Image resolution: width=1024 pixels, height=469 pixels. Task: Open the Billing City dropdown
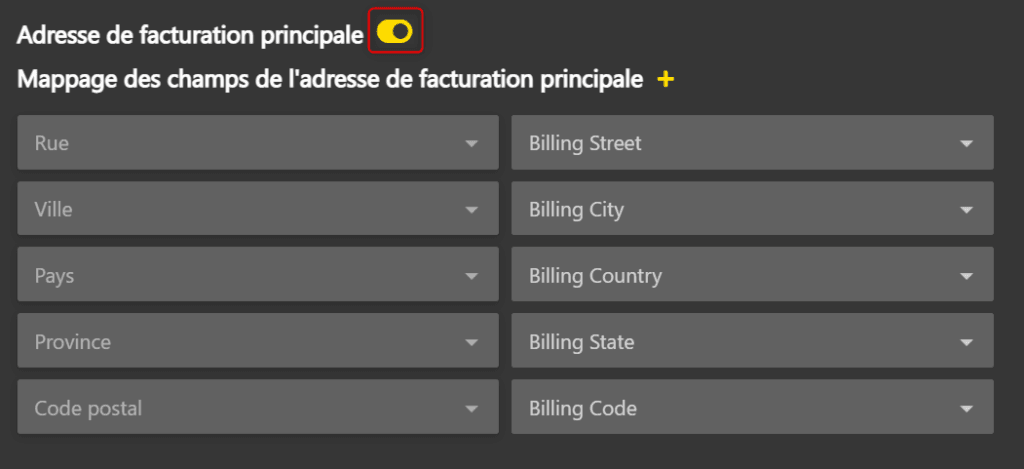(751, 210)
